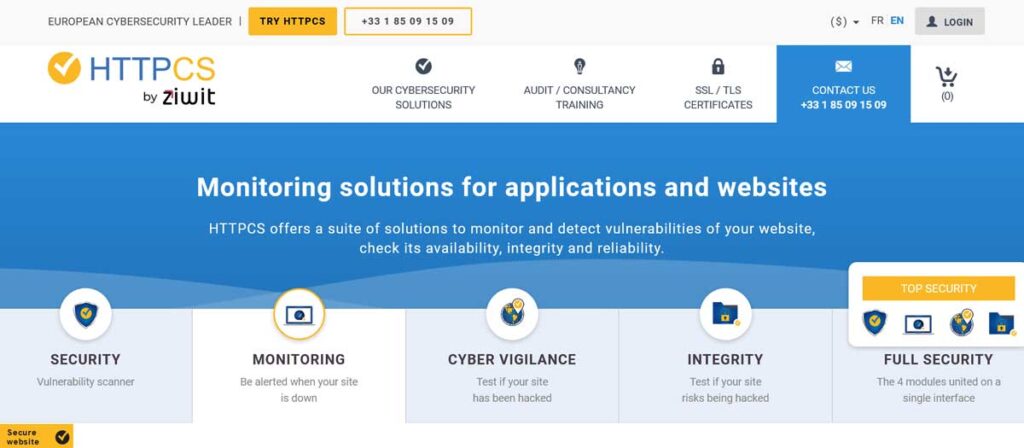
Task: Click the Monitoring solutions headline
Action: tap(512, 187)
